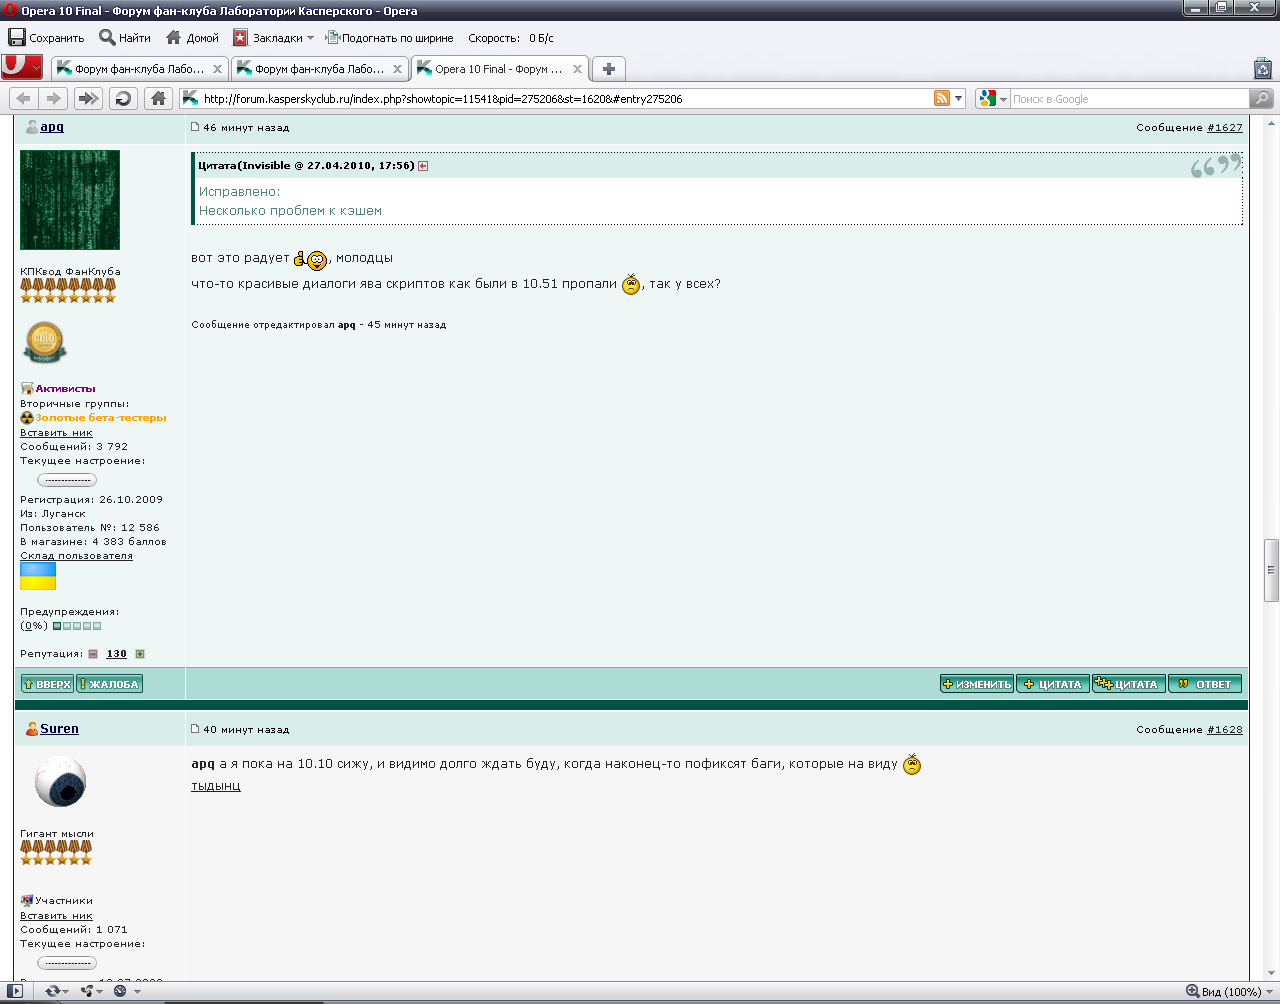The image size is (1280, 1004).
Task: Click the single-quote ЦИТАТА button
Action: (x=1053, y=684)
